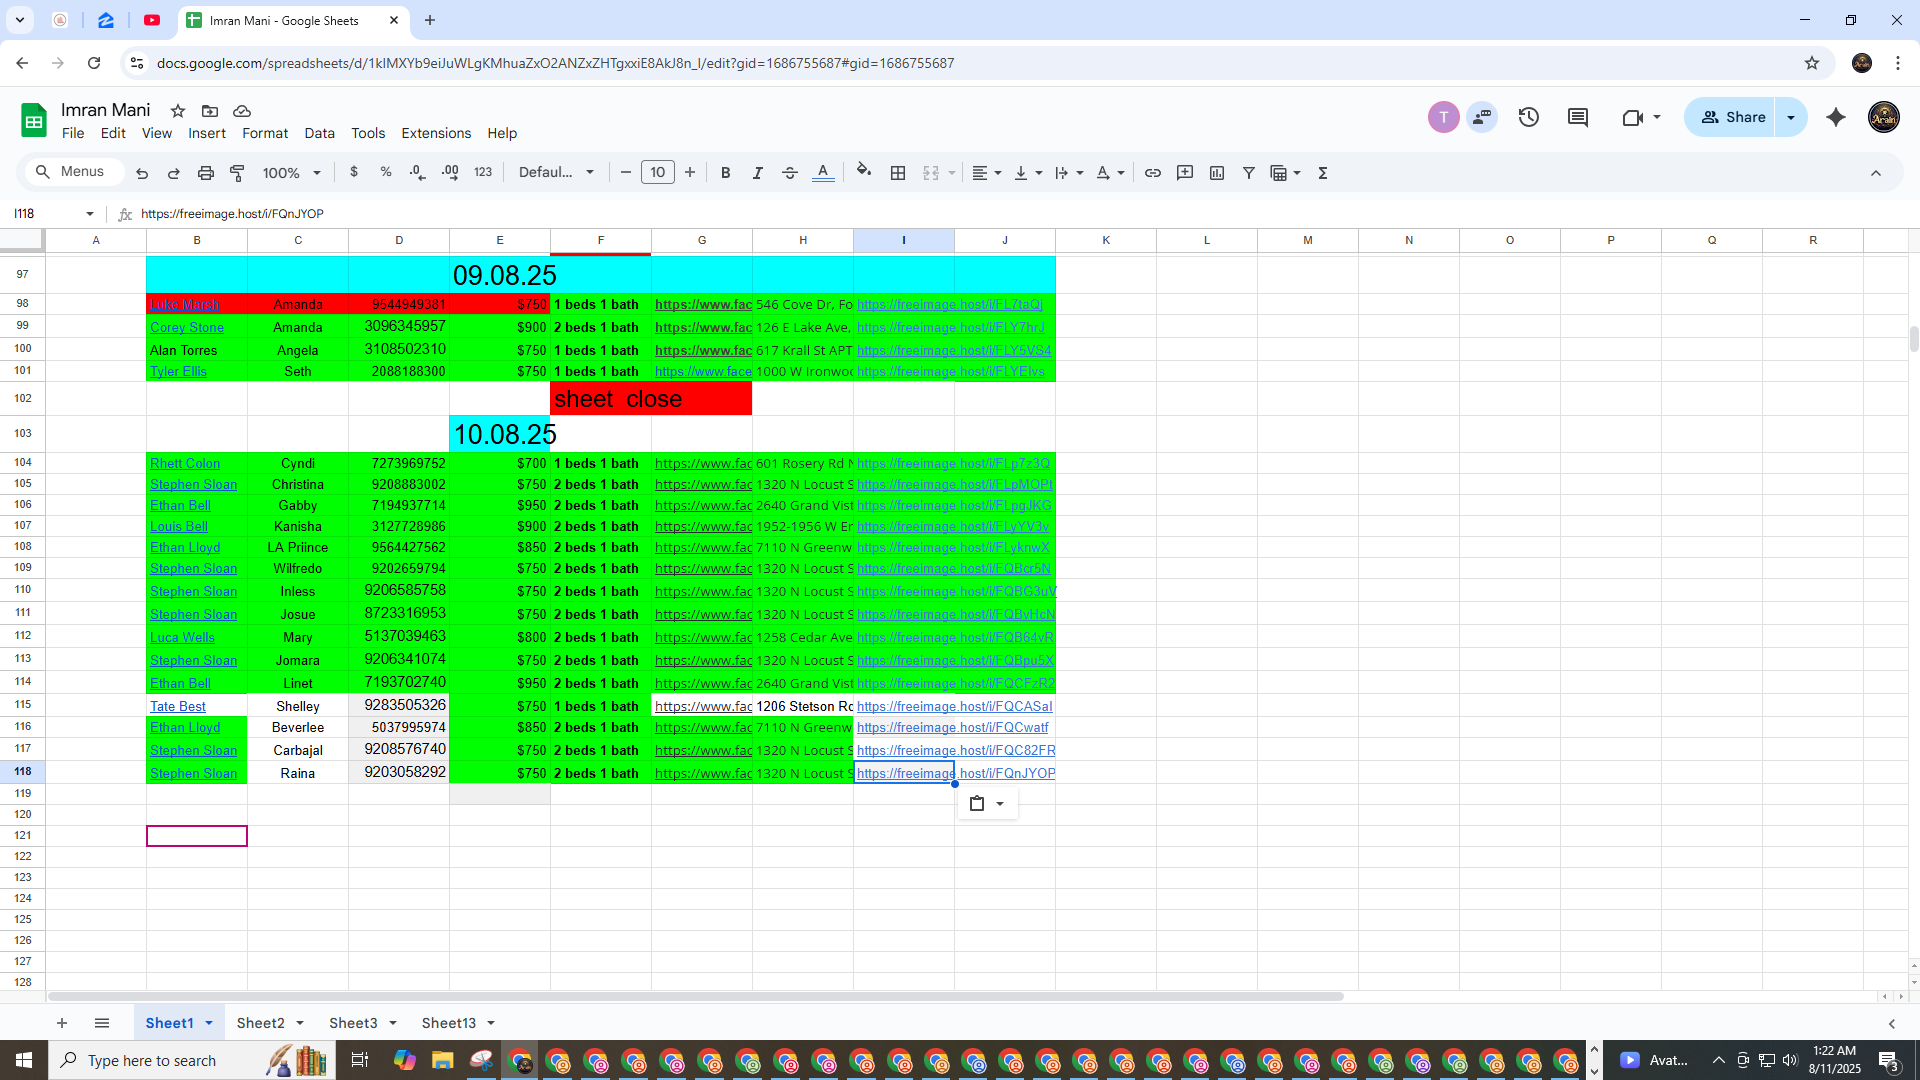
Task: Click the print icon
Action: (205, 173)
